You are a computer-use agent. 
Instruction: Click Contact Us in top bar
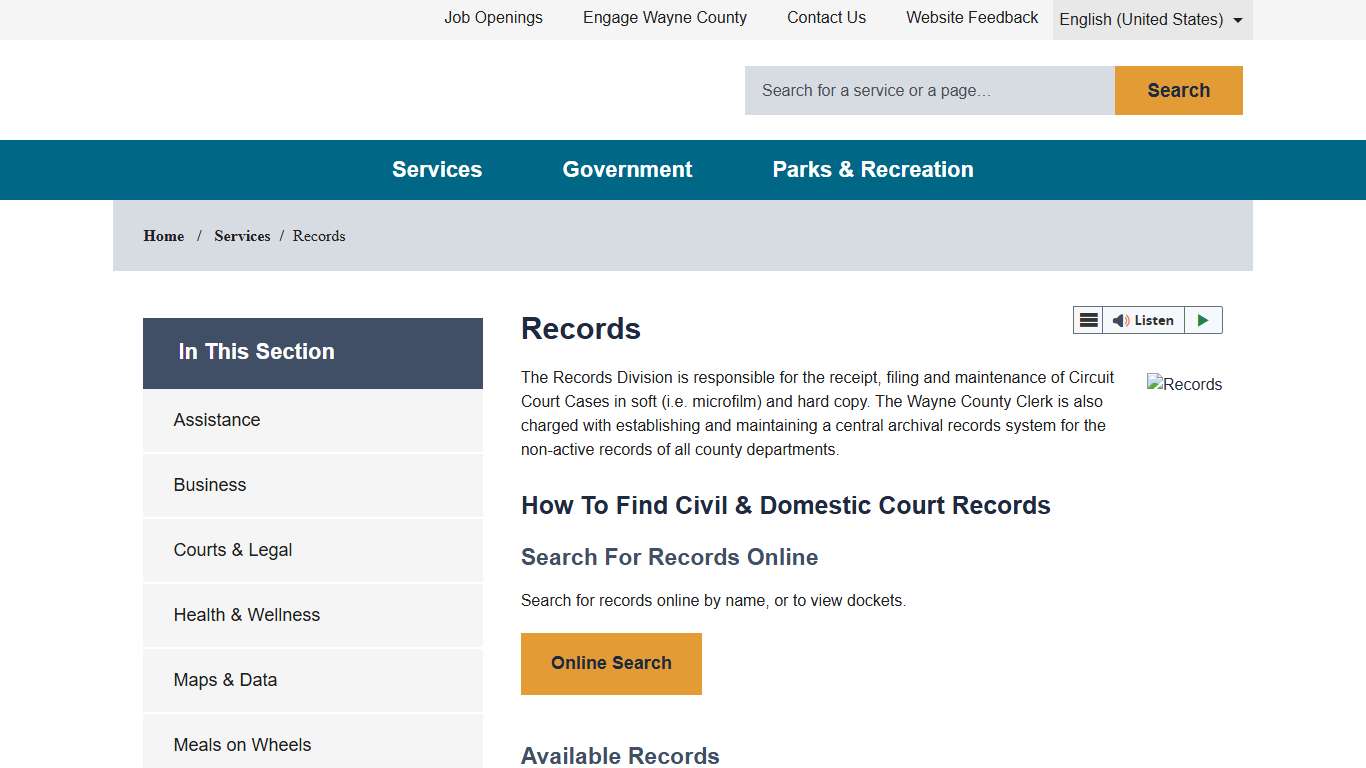tap(826, 18)
